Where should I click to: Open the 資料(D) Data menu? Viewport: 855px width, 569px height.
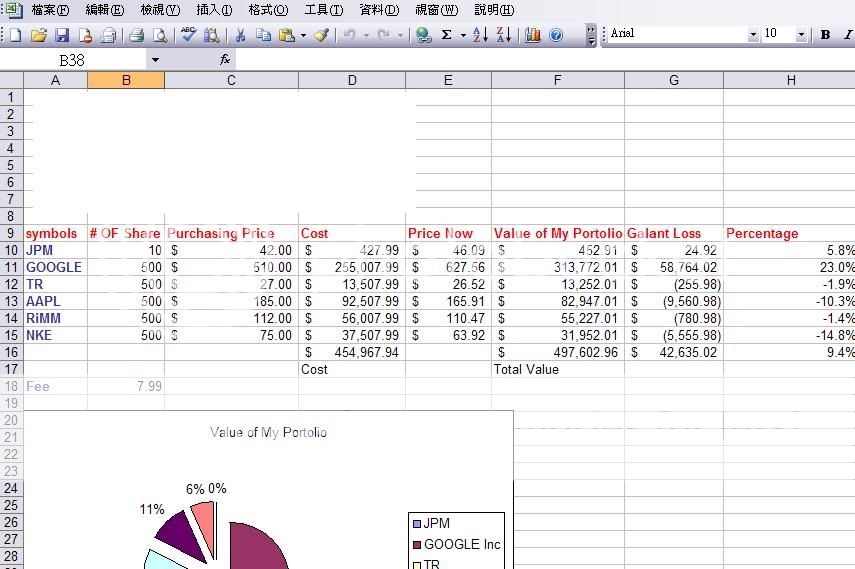point(379,10)
